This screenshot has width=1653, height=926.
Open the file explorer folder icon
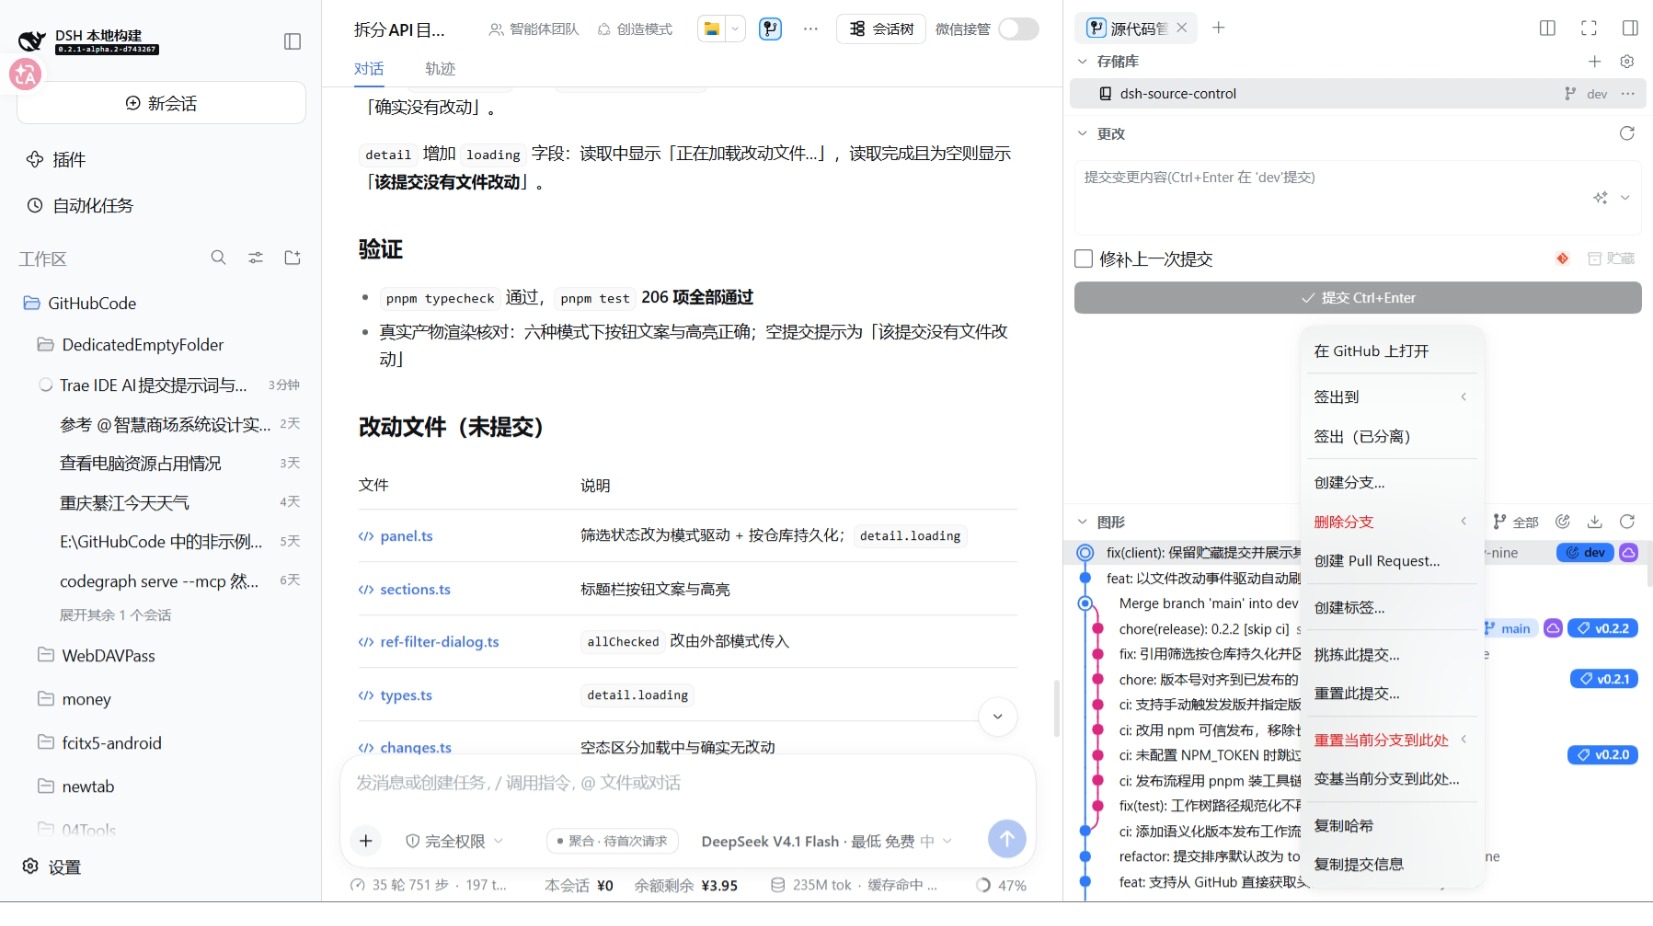pos(711,29)
